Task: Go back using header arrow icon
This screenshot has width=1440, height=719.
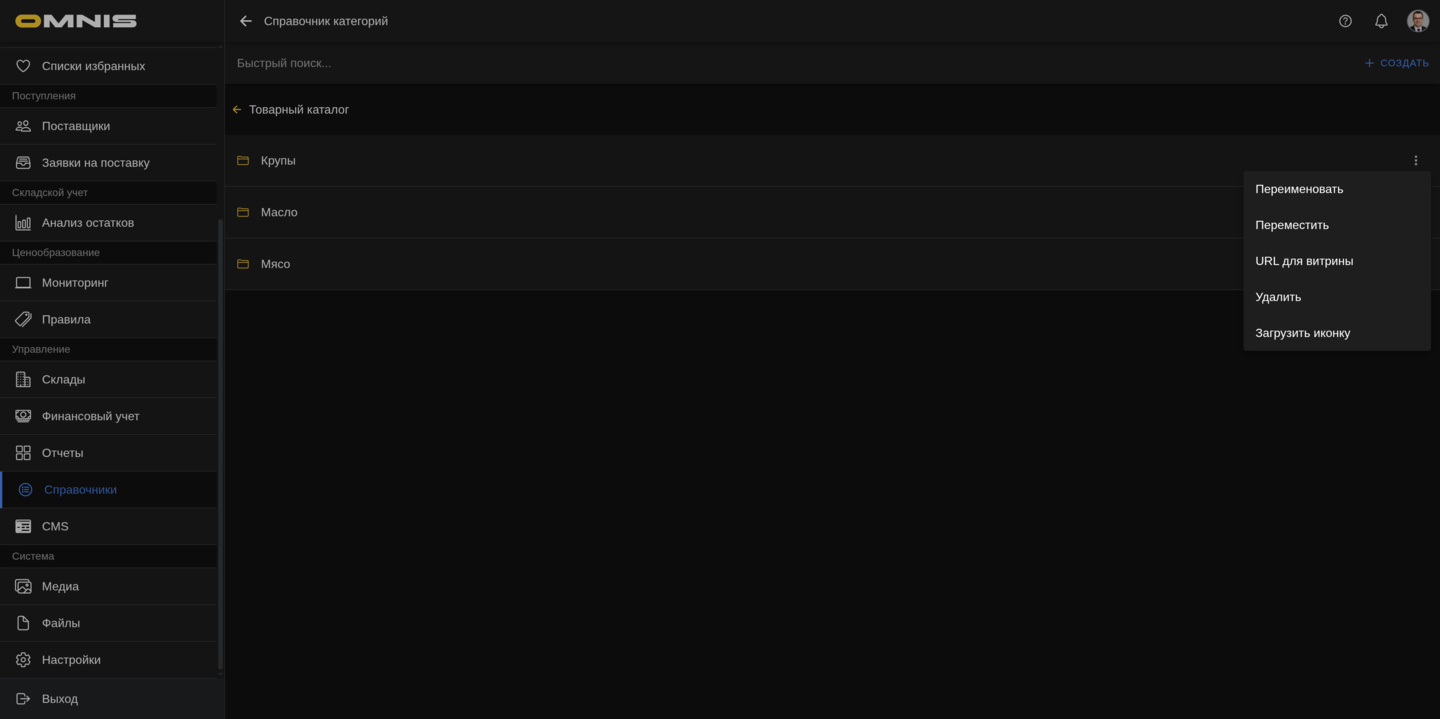Action: click(246, 21)
